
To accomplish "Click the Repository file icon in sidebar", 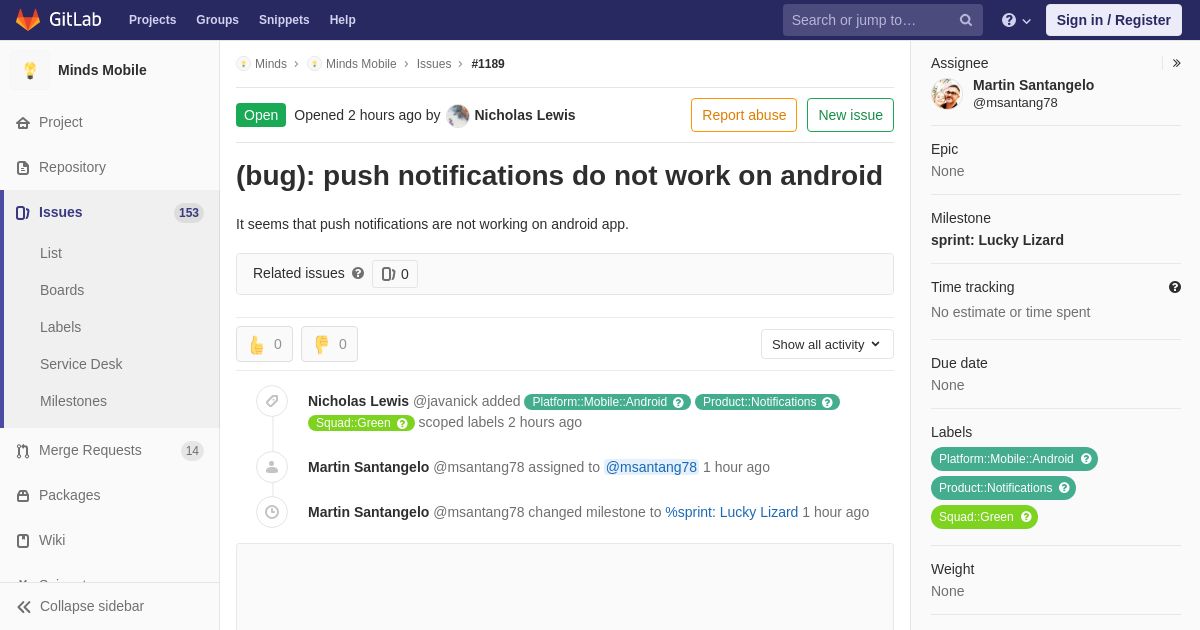I will 23,168.
